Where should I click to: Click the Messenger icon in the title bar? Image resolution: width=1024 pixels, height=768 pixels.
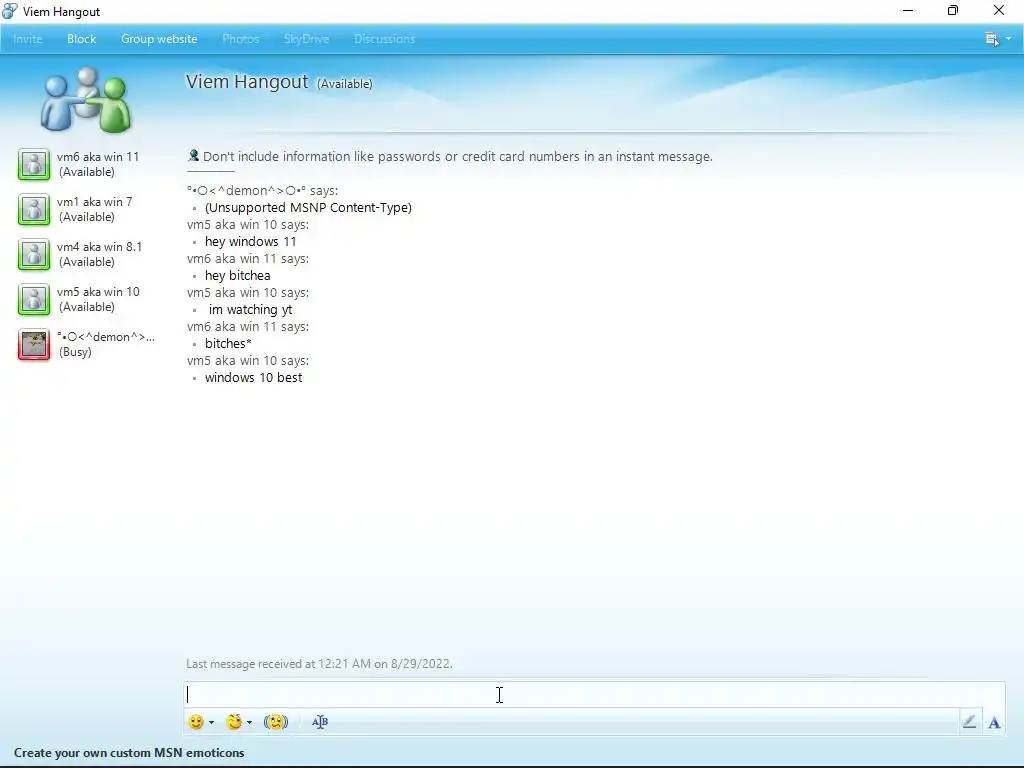[10, 11]
